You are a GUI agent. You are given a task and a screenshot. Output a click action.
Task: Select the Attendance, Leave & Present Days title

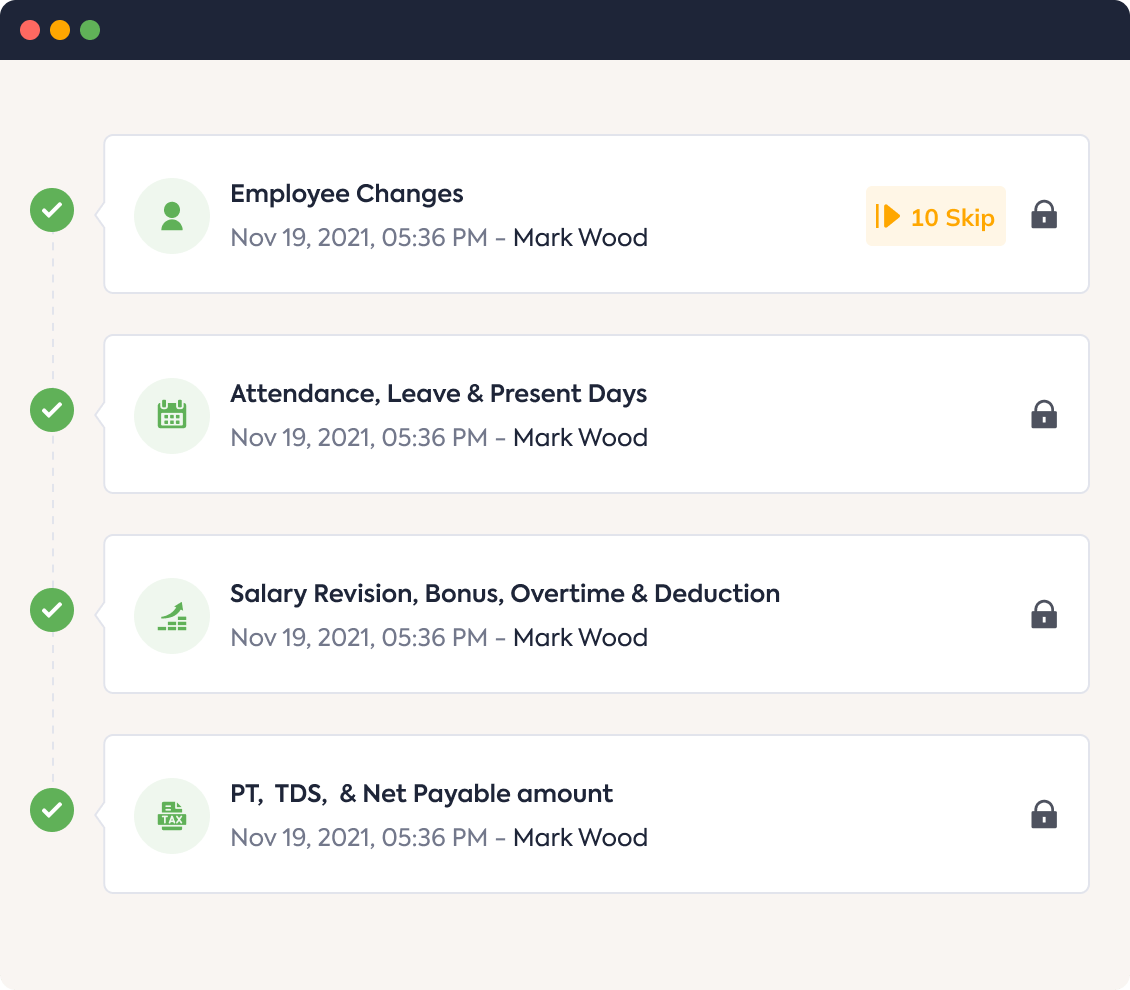point(439,394)
